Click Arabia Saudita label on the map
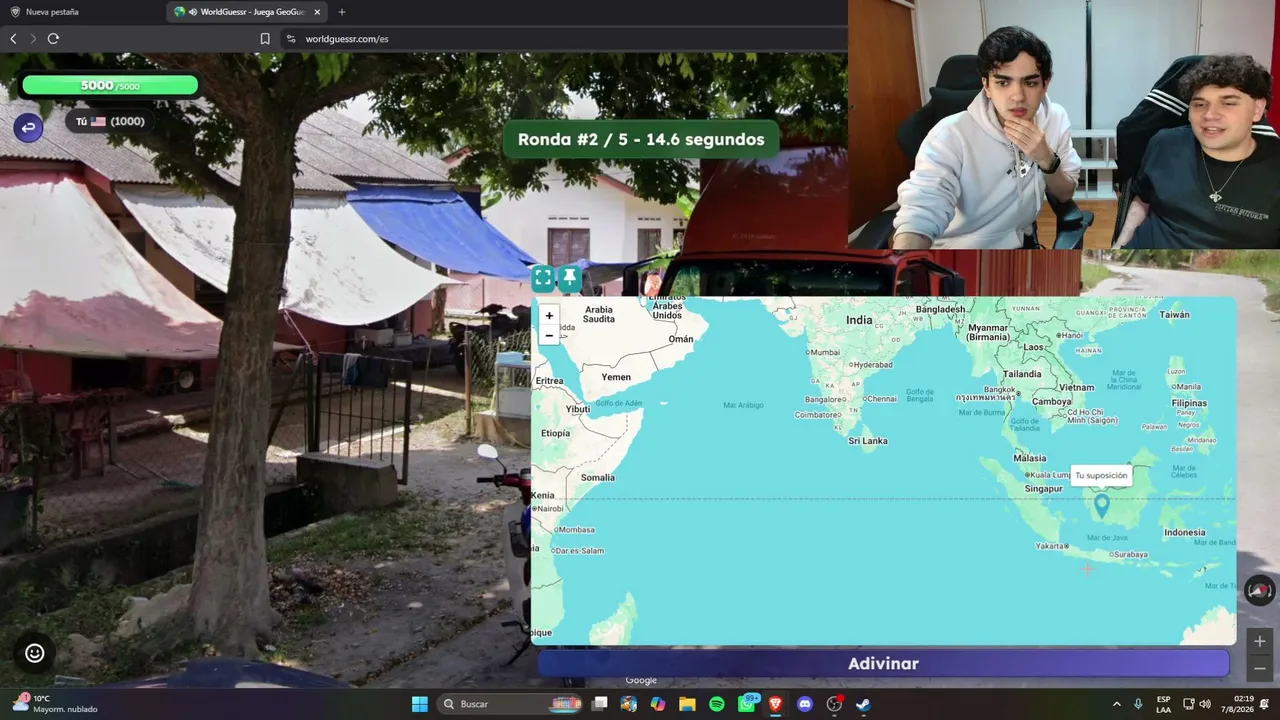Screen dimensions: 1280x720 (x=599, y=314)
